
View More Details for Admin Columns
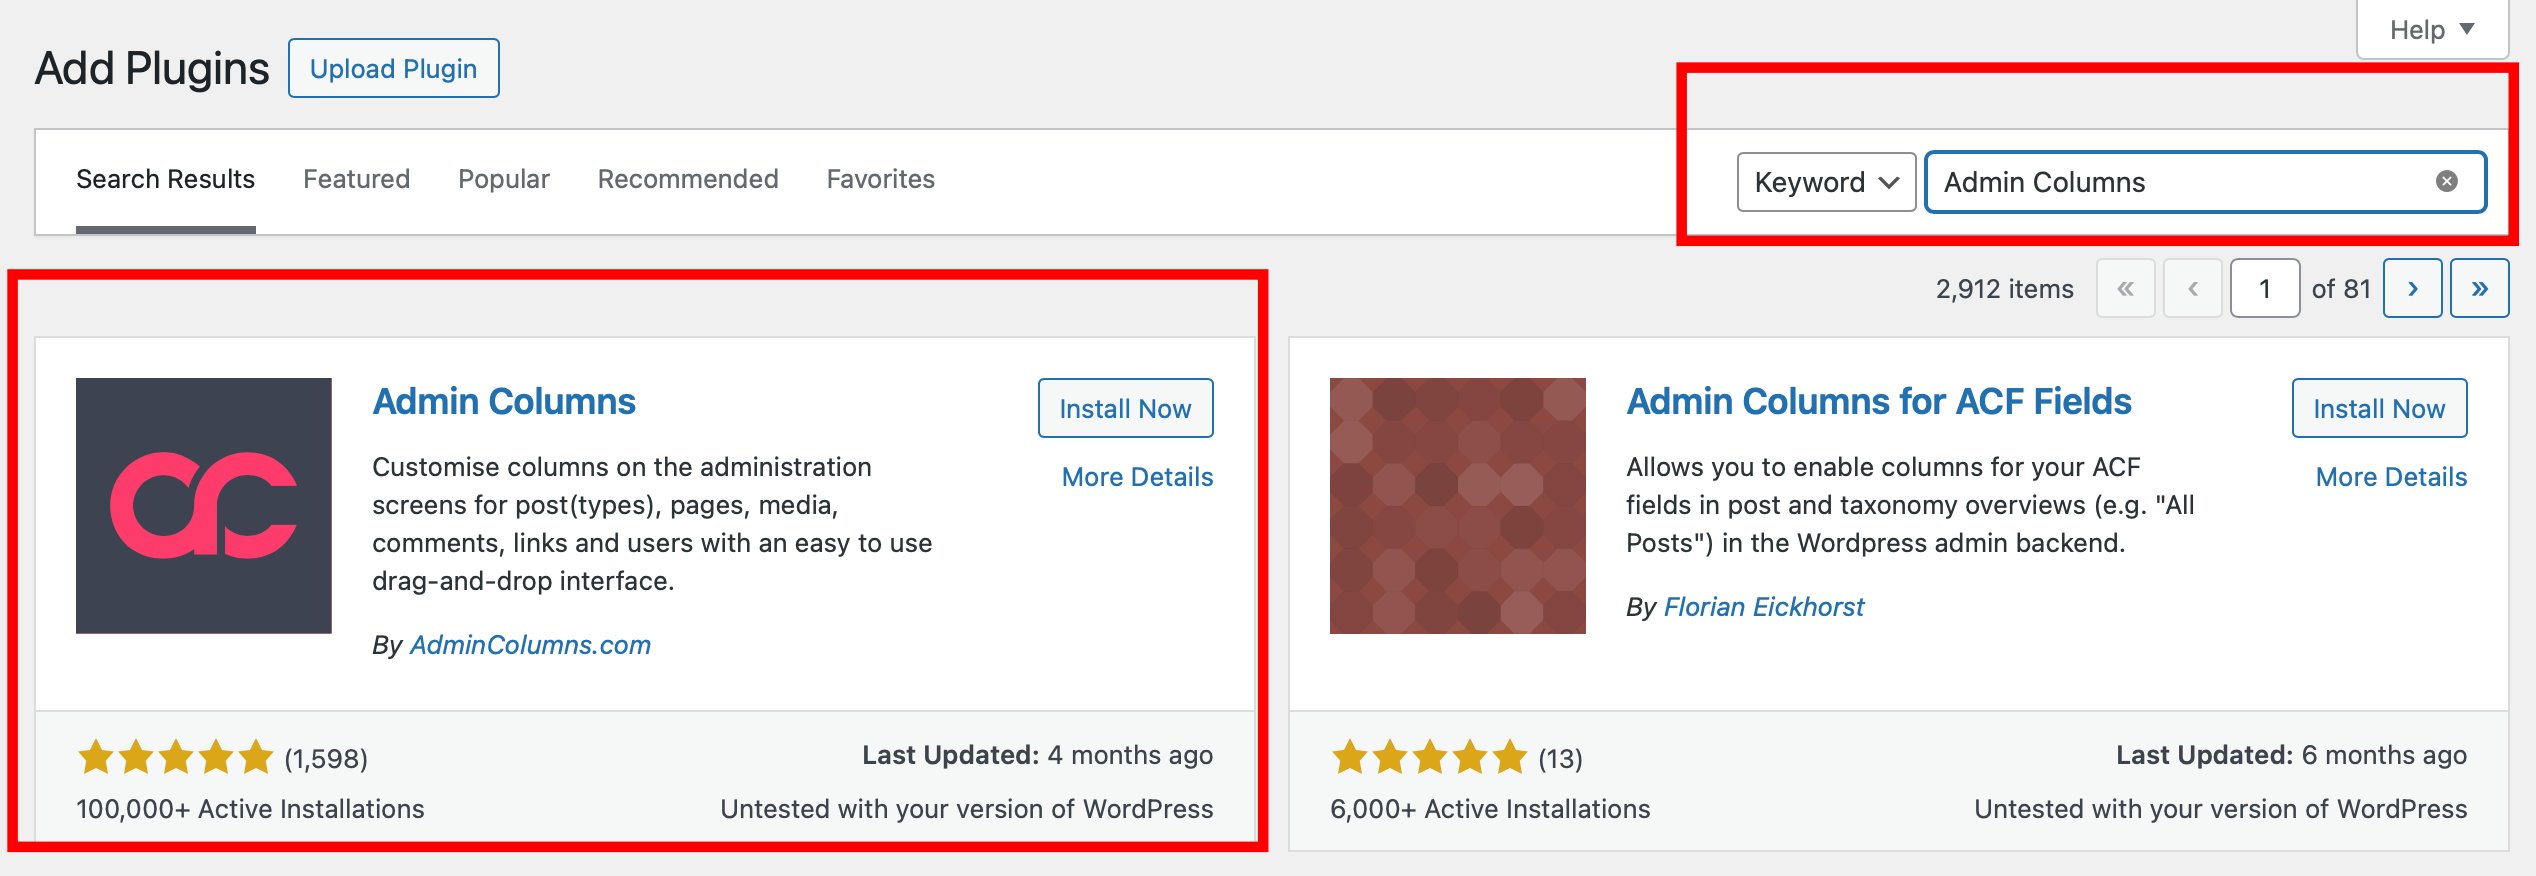(1137, 477)
